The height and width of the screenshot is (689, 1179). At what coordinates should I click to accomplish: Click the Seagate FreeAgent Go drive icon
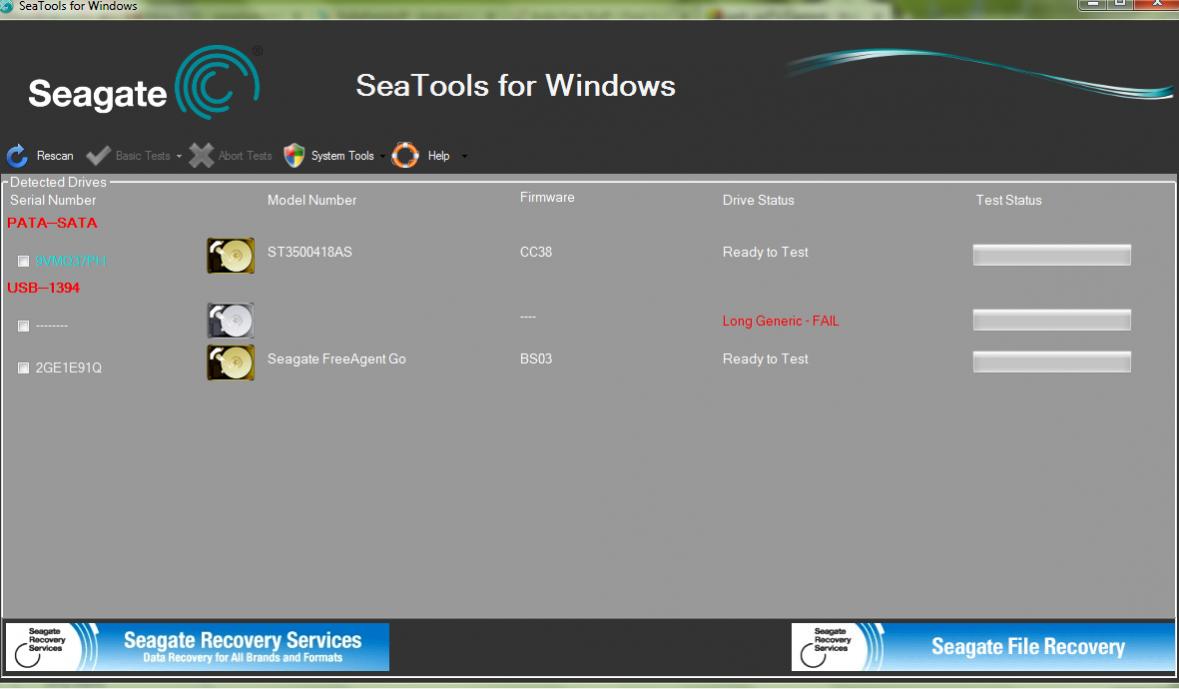point(231,363)
